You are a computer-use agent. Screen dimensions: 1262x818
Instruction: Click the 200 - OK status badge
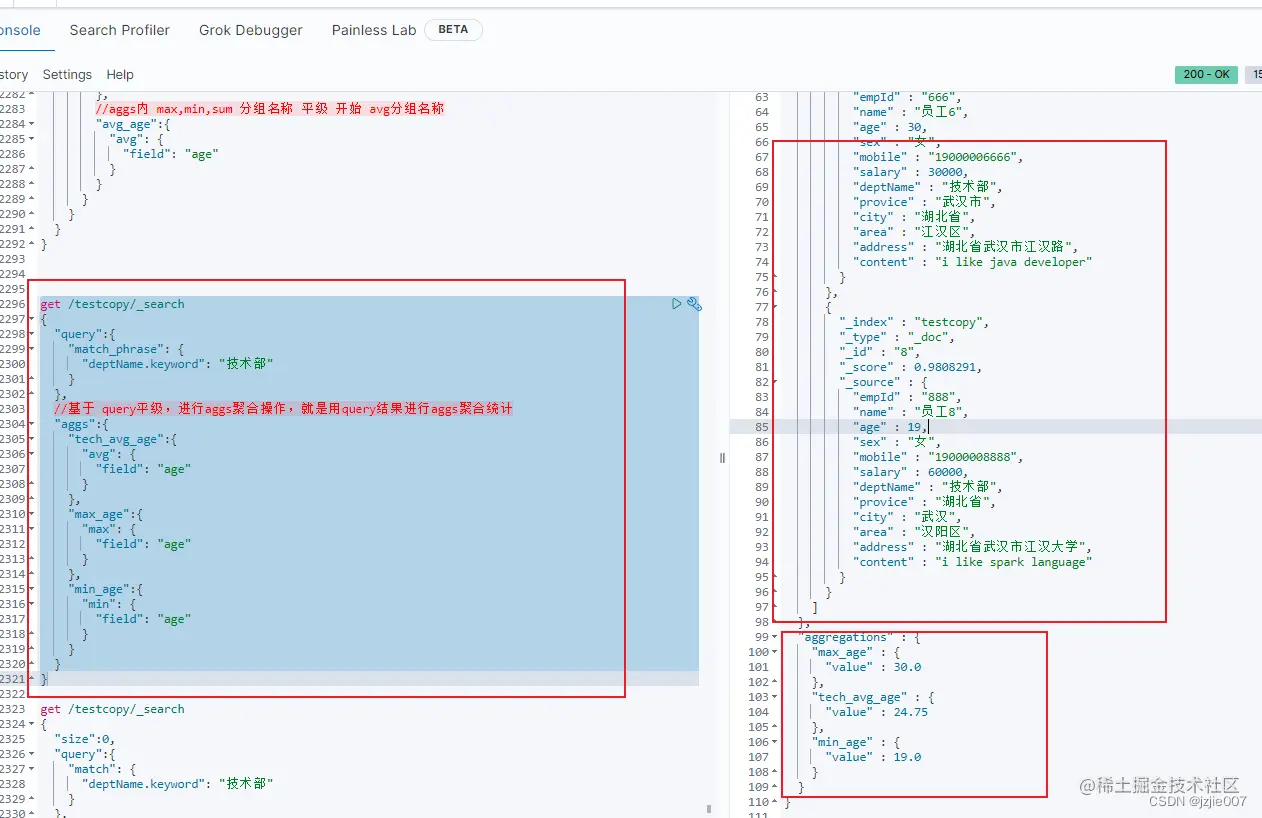1206,74
